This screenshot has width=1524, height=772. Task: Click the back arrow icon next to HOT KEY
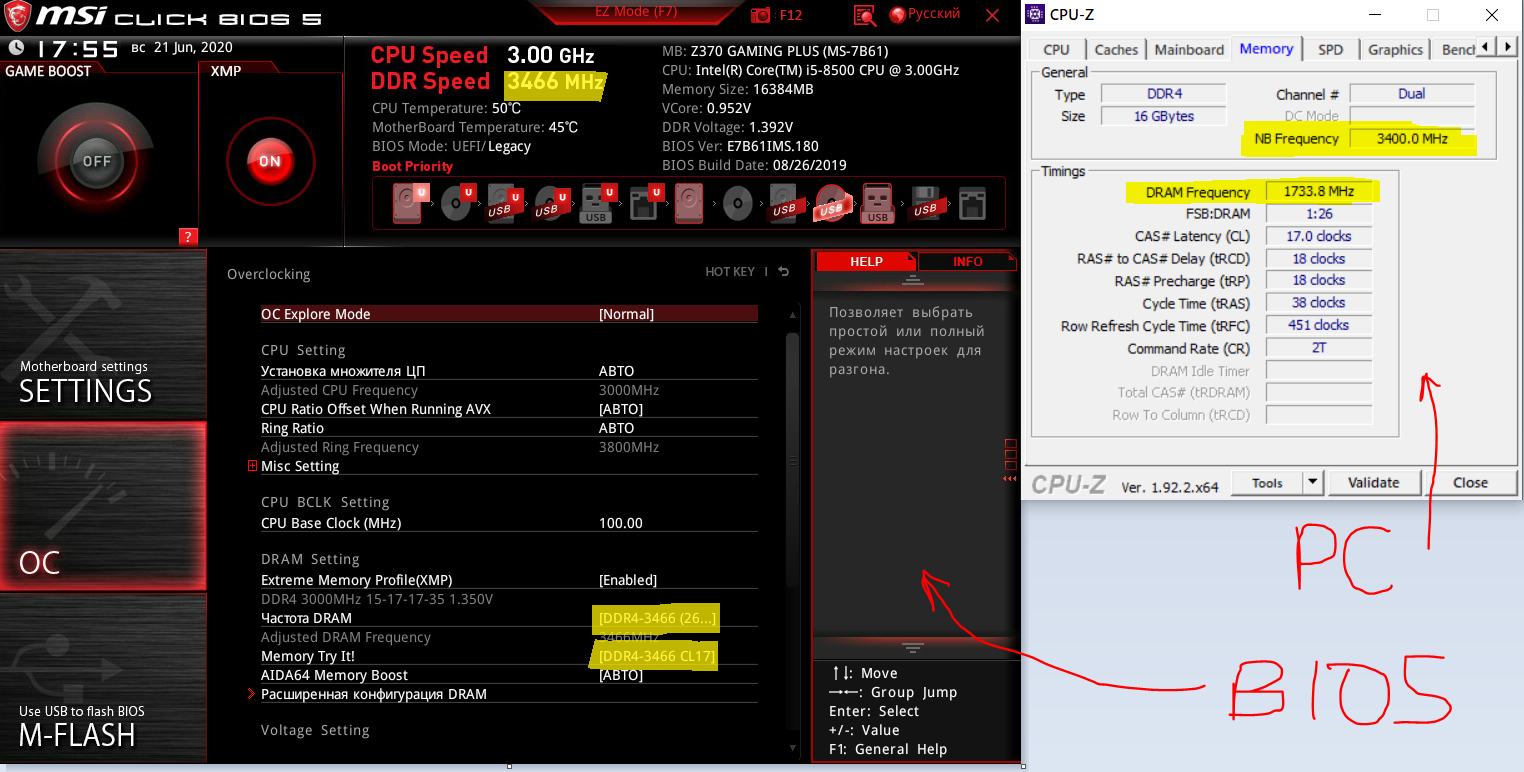784,271
